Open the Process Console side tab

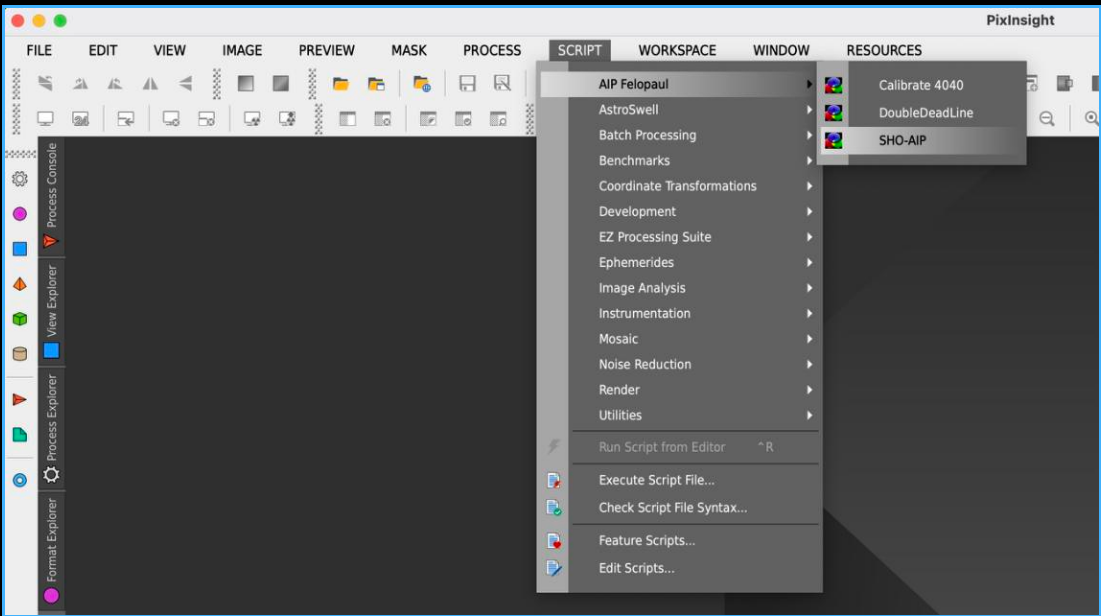point(51,195)
